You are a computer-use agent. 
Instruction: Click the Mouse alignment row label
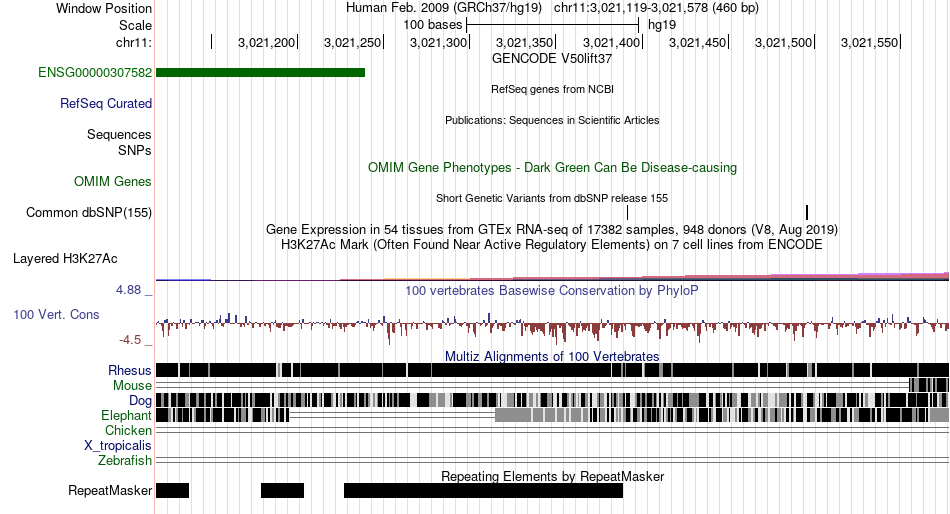(x=132, y=386)
